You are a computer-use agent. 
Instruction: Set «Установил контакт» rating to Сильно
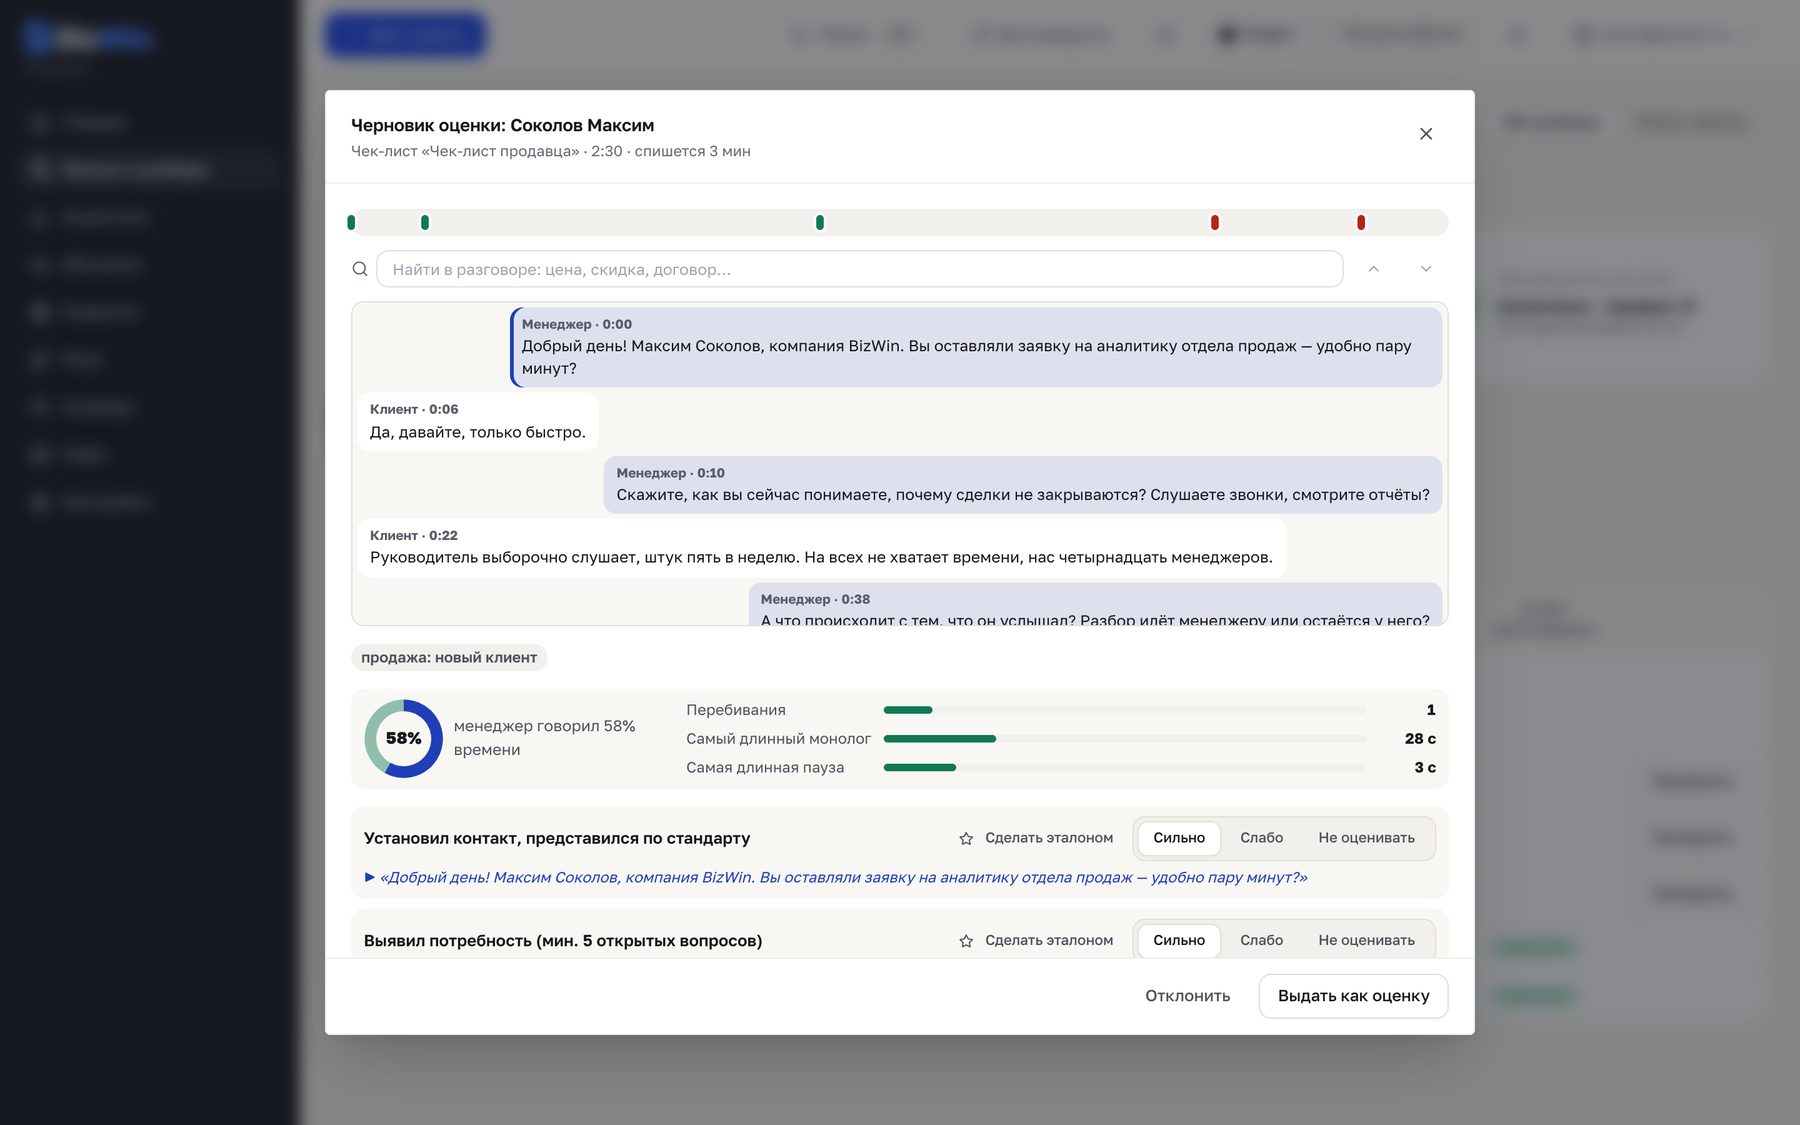(x=1179, y=838)
